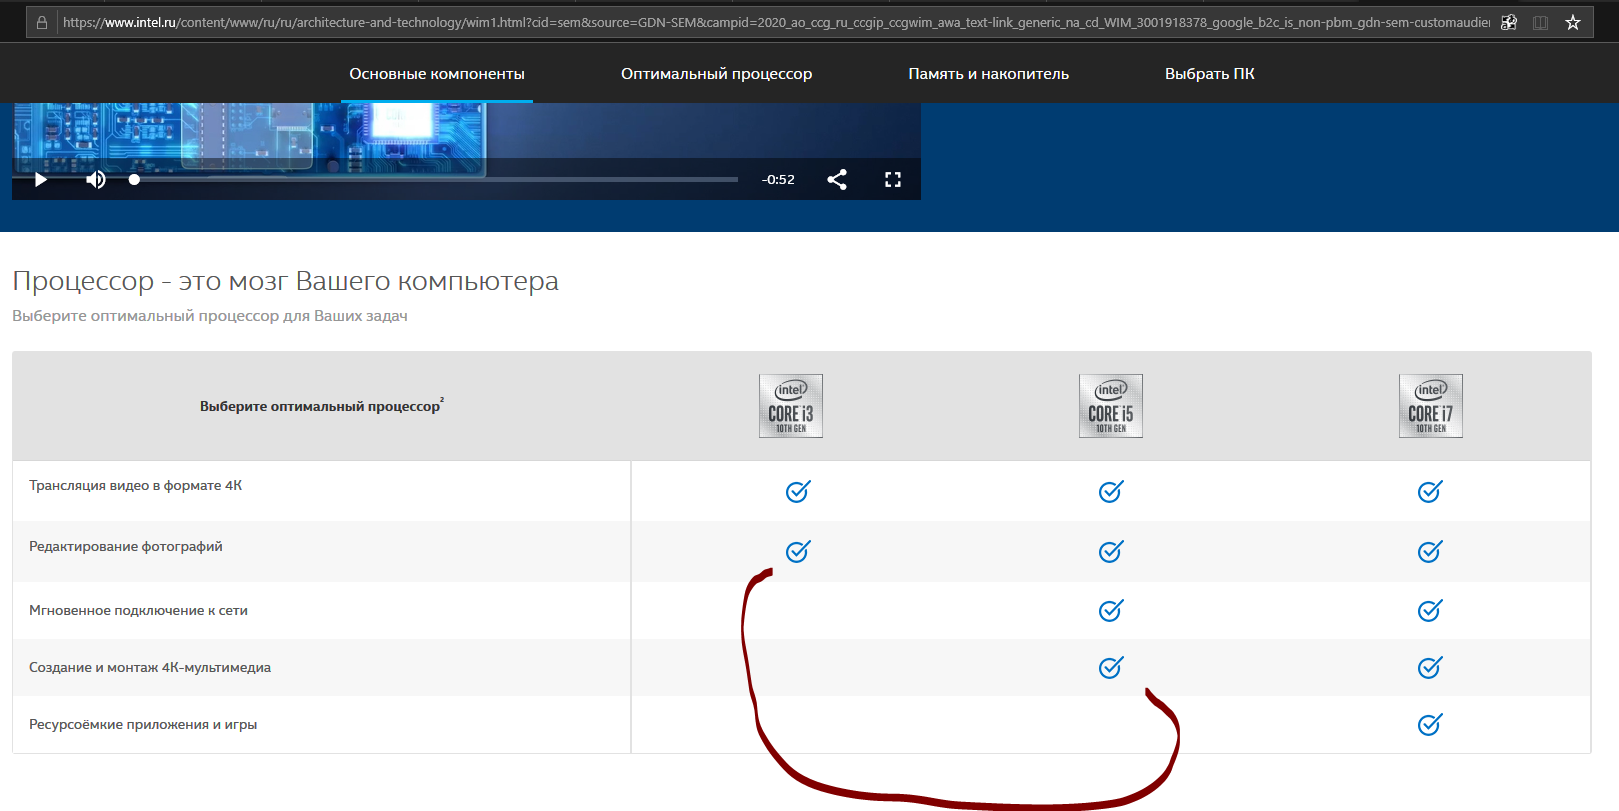Click Core i7 checkmark for Мгновенное подключение к сети
Viewport: 1619px width, 811px height.
click(1430, 610)
